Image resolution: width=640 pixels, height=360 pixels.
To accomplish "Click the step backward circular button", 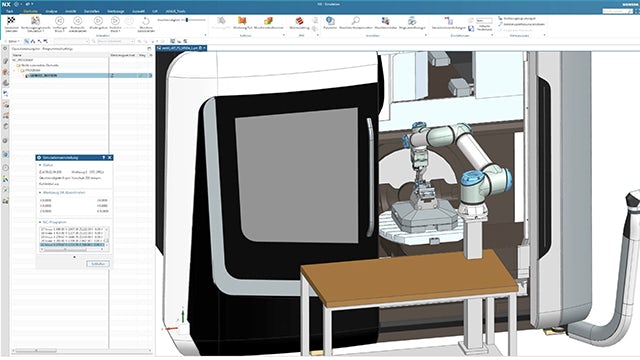I will [x=60, y=20].
